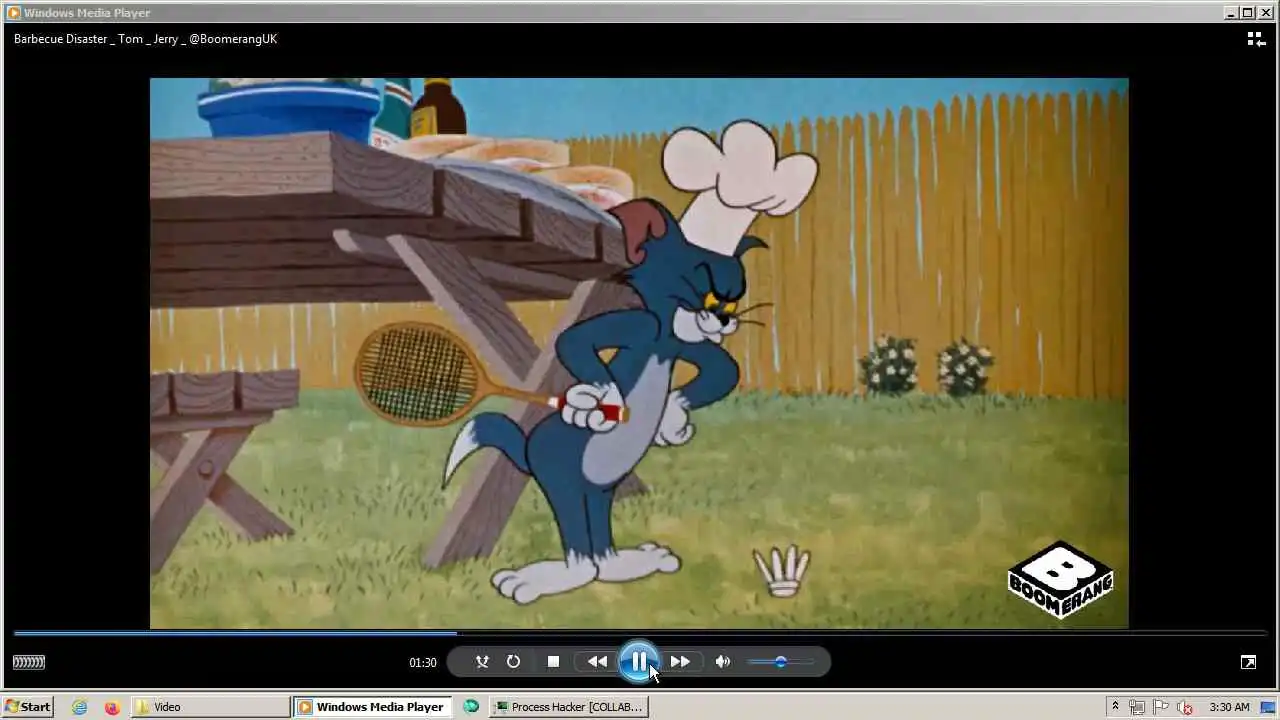Image resolution: width=1280 pixels, height=720 pixels.
Task: Click the rewind previous button
Action: pos(597,662)
